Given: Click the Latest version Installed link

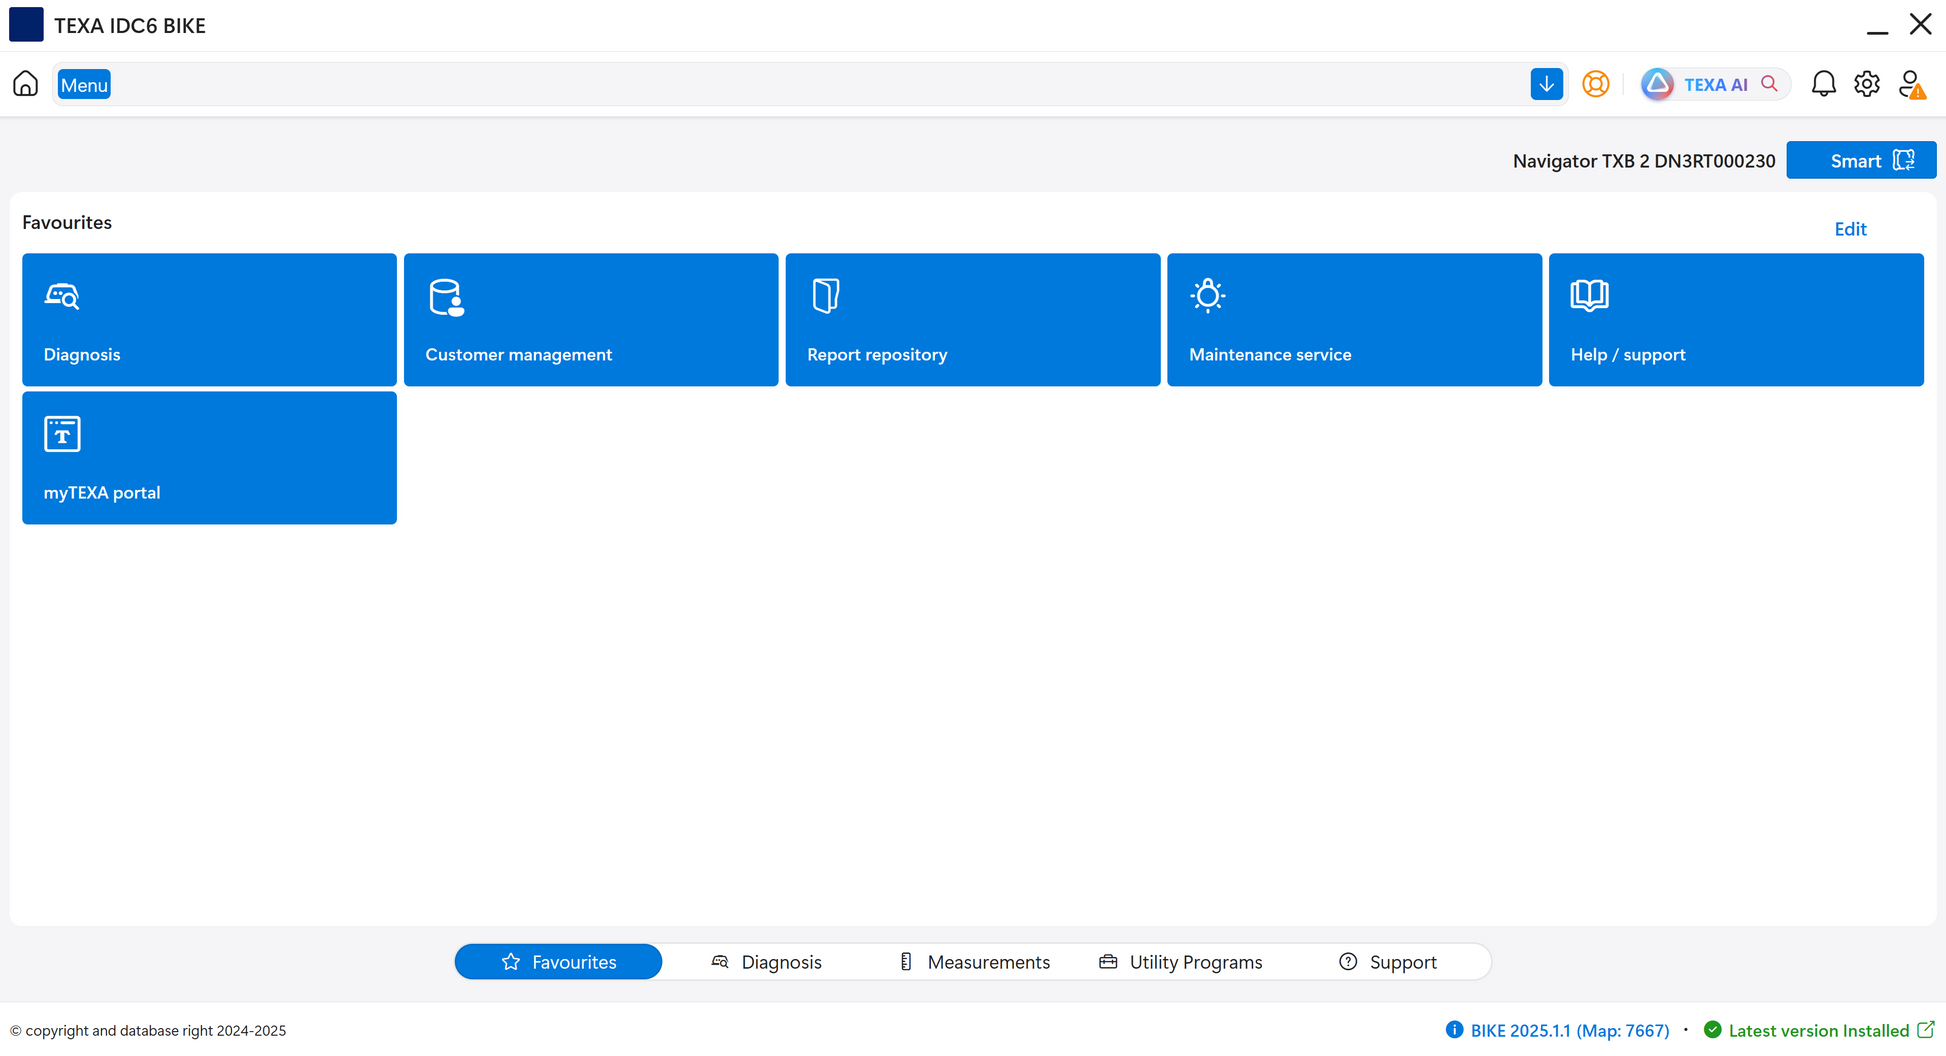Looking at the screenshot, I should [x=1818, y=1030].
